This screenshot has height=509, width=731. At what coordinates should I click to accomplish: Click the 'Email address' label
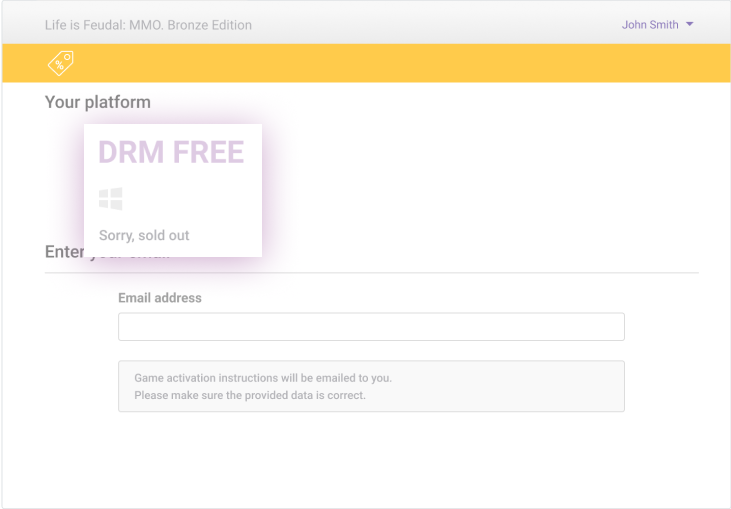point(160,298)
